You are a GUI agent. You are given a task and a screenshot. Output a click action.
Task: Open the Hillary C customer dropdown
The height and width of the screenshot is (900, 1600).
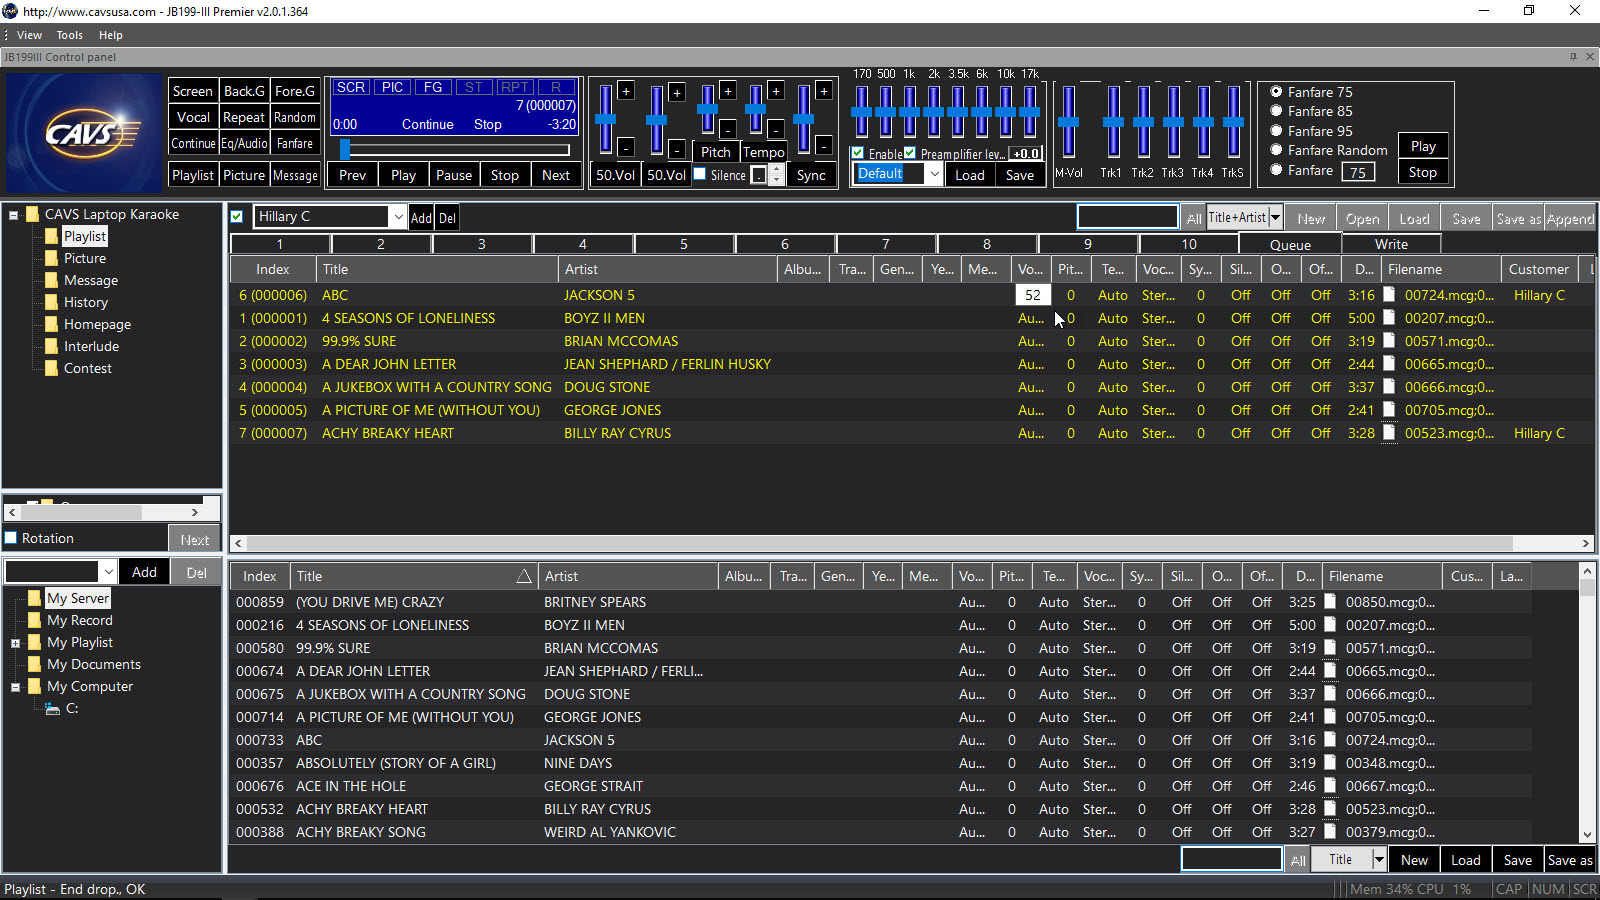pos(398,217)
